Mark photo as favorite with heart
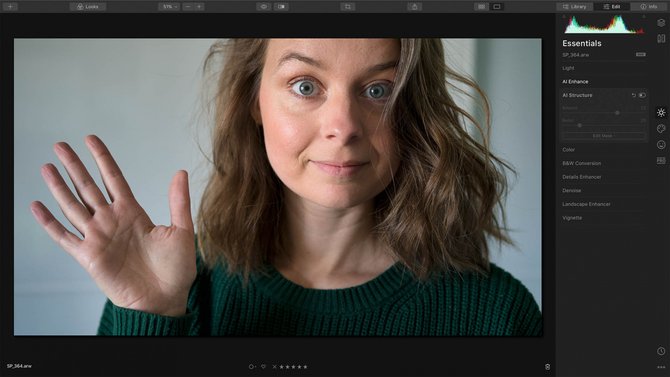This screenshot has height=377, width=670. point(263,367)
